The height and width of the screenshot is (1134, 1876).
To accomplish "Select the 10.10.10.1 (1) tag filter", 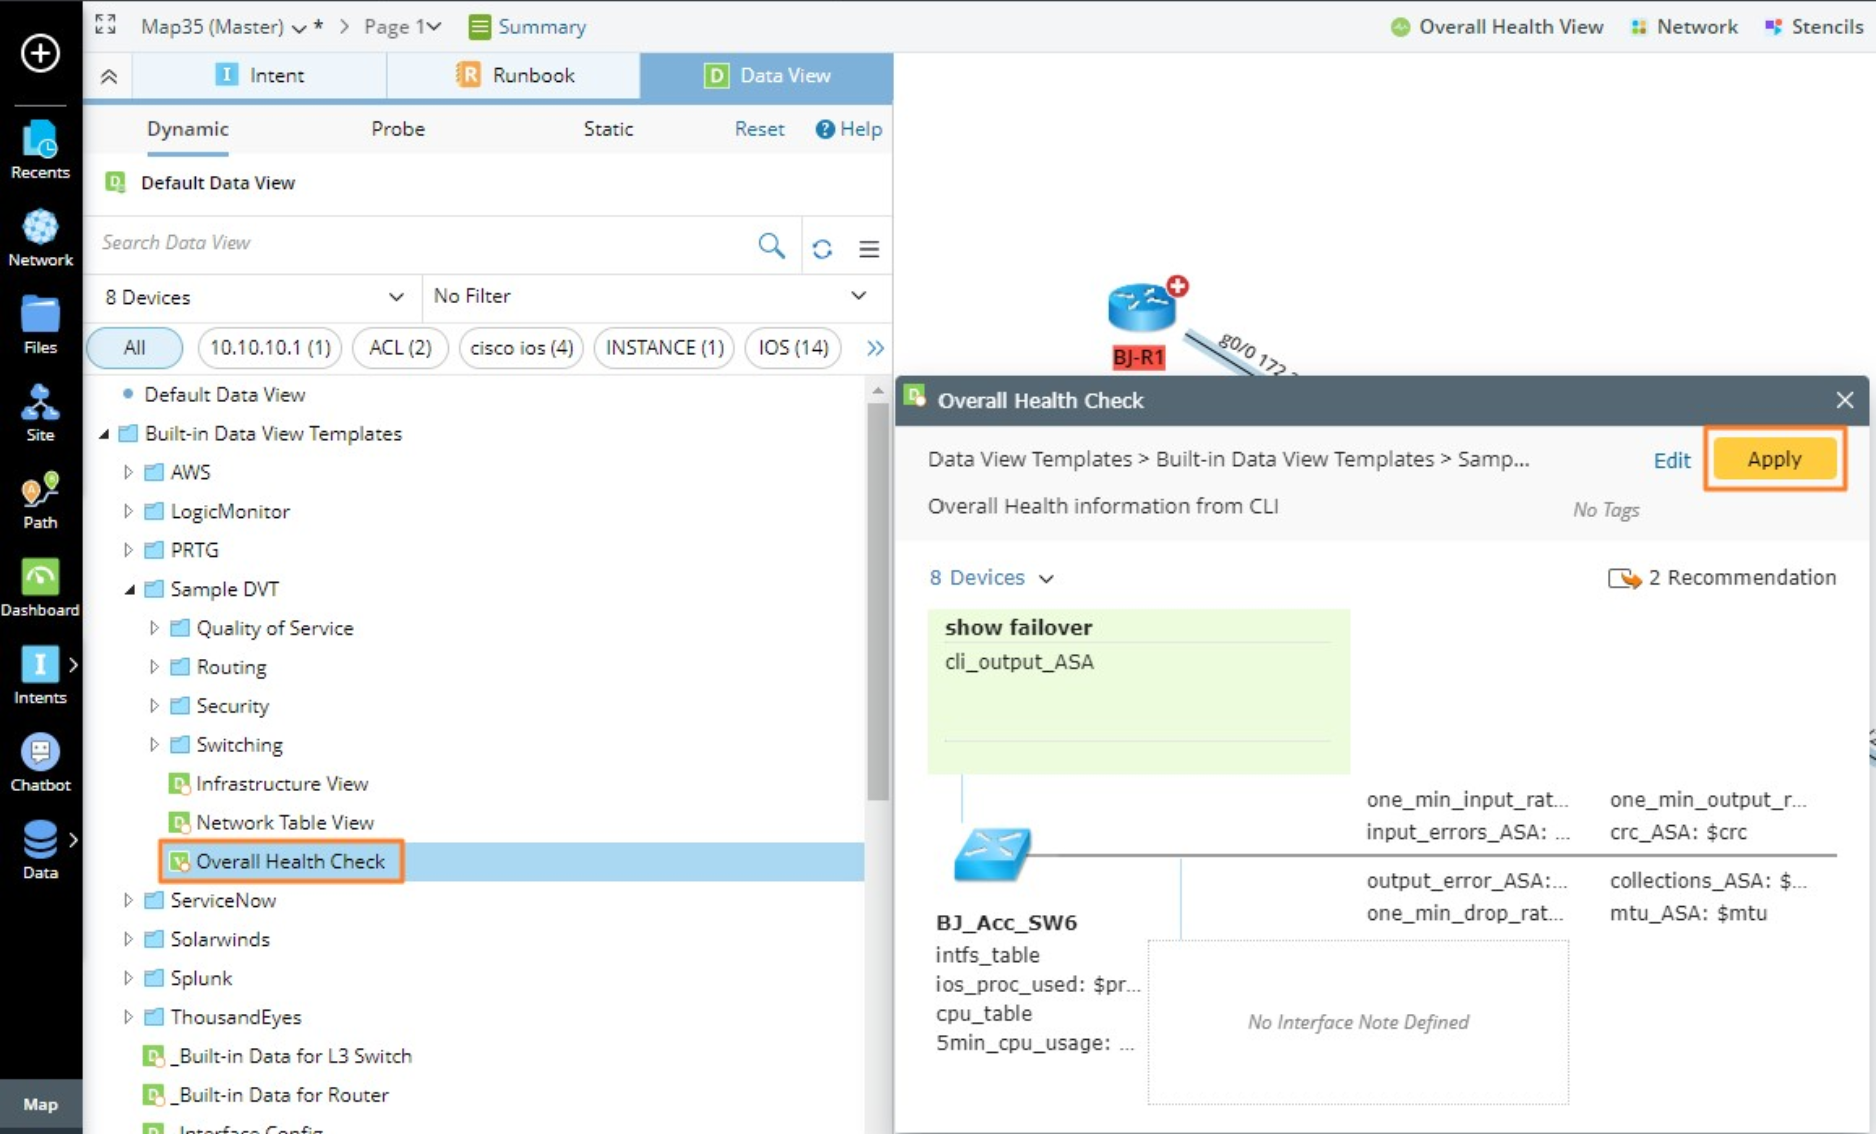I will point(270,348).
